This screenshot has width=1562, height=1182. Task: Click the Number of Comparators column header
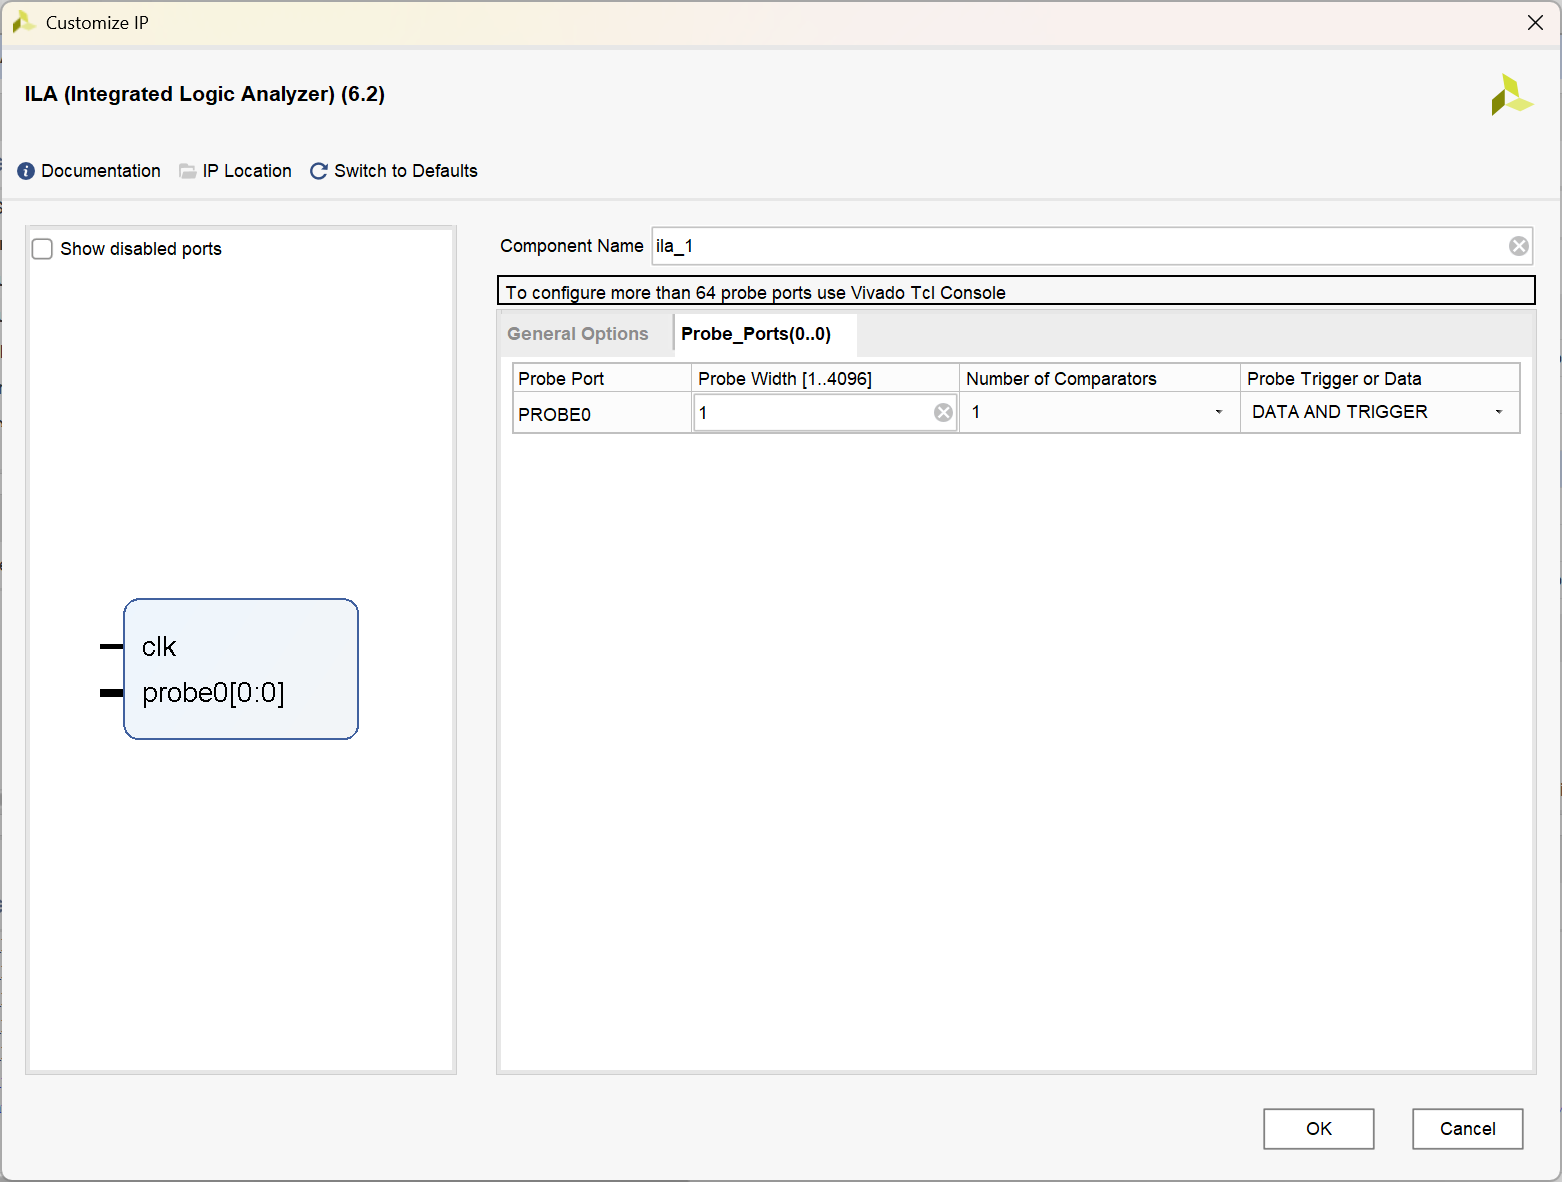pyautogui.click(x=1100, y=378)
